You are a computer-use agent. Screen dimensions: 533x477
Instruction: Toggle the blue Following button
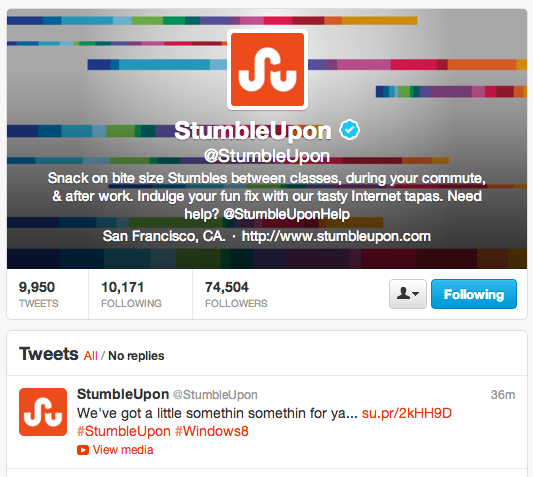(474, 294)
